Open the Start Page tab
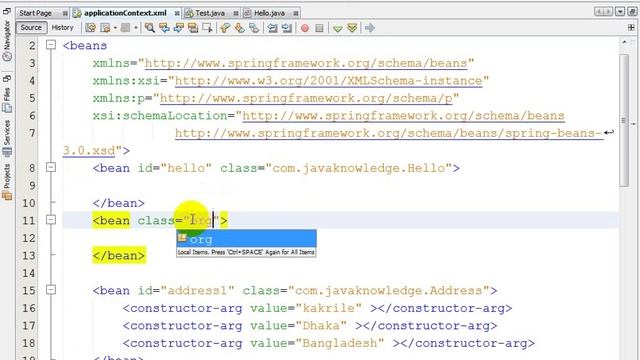 (x=36, y=13)
